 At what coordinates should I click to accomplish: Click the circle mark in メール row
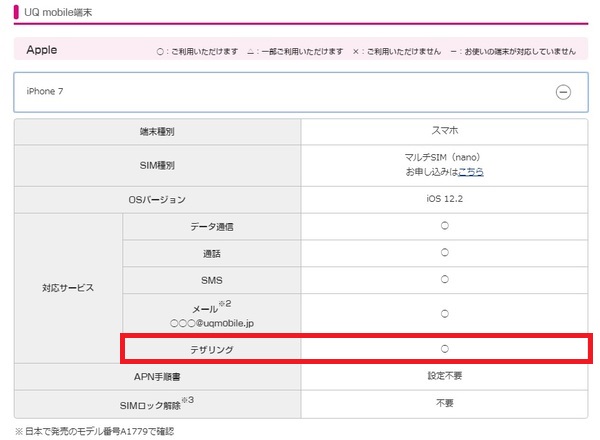click(x=445, y=314)
